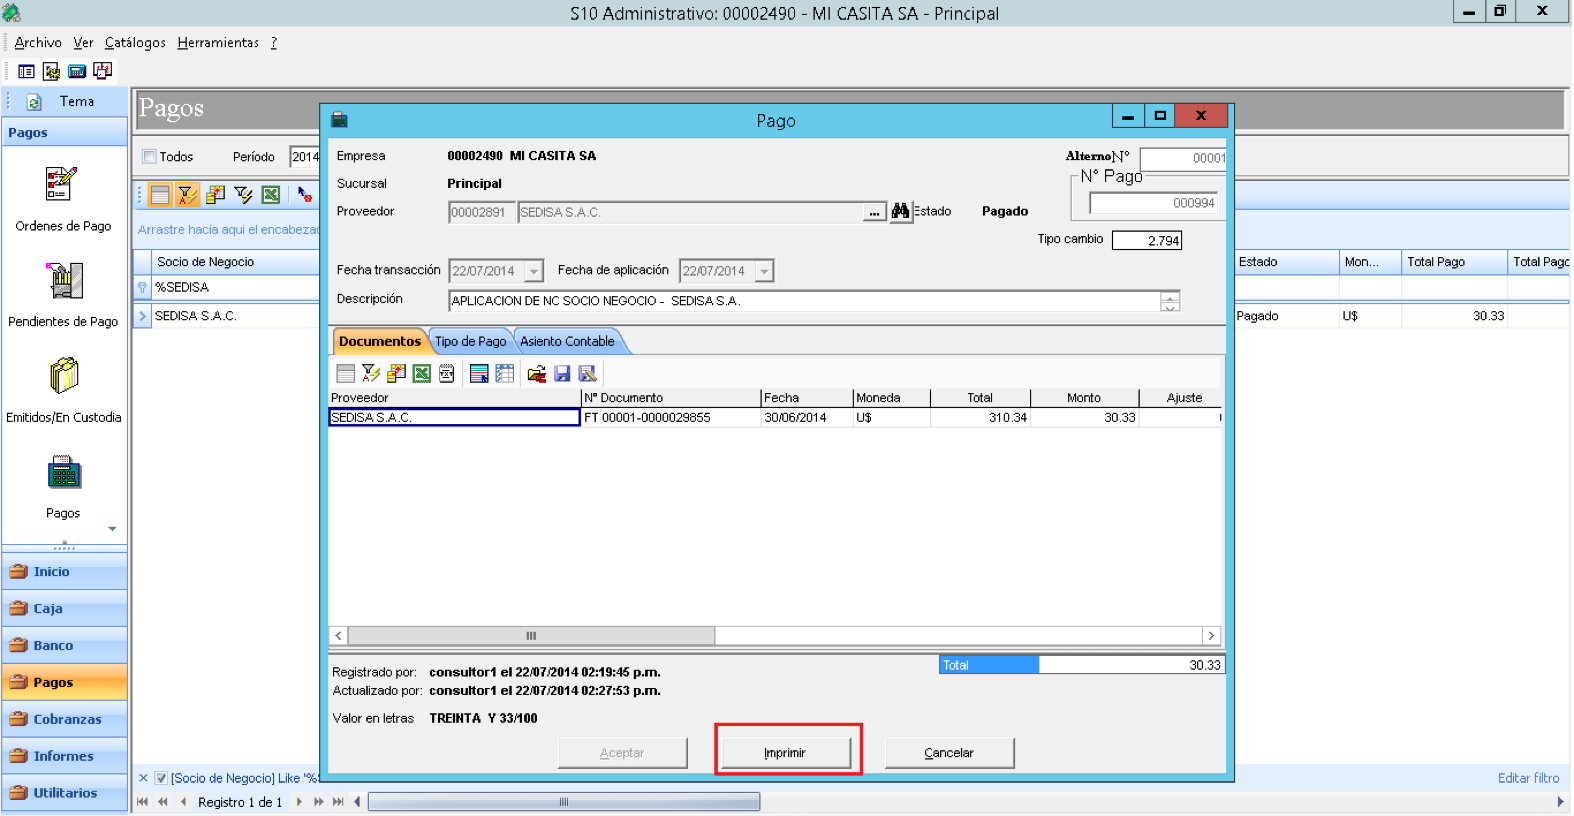The image size is (1574, 816).
Task: Switch to the Tipo de Pago tab
Action: pos(471,341)
